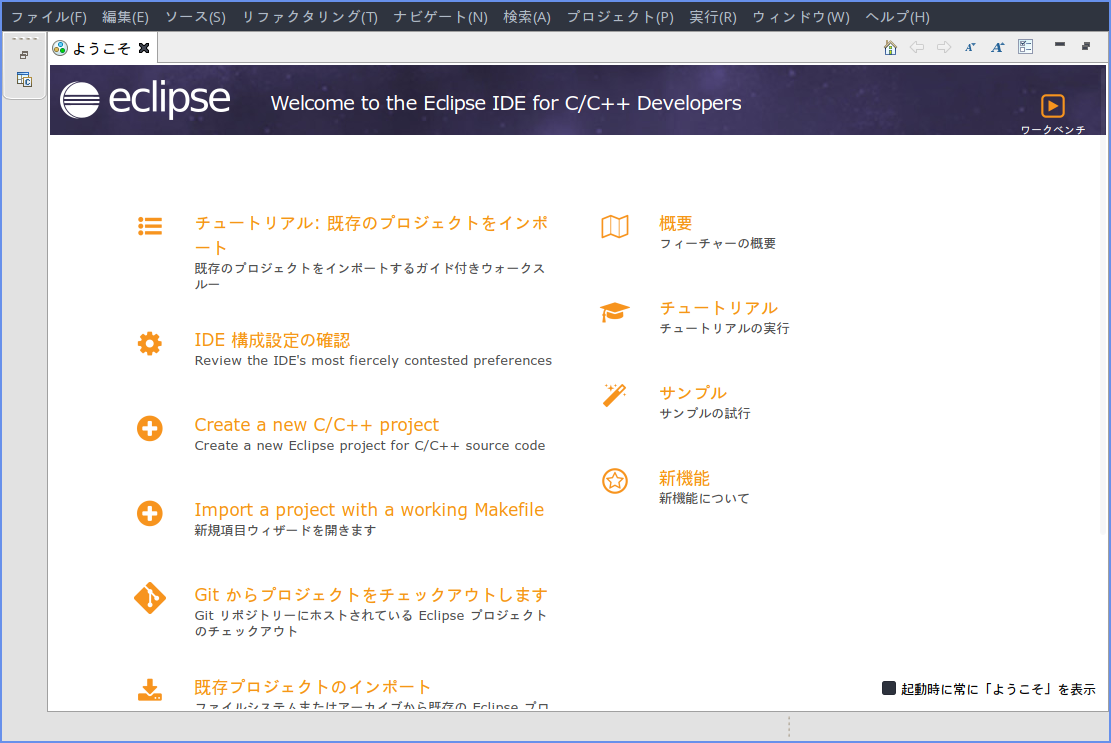This screenshot has height=743, width=1111.
Task: Click 'Review the IDE's most fiercely contested preferences' text
Action: (x=373, y=361)
